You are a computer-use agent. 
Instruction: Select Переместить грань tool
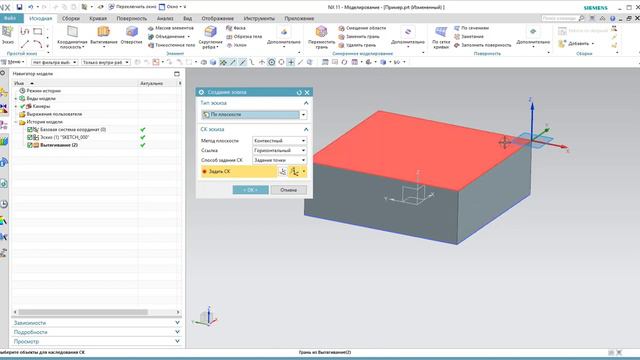(x=322, y=37)
